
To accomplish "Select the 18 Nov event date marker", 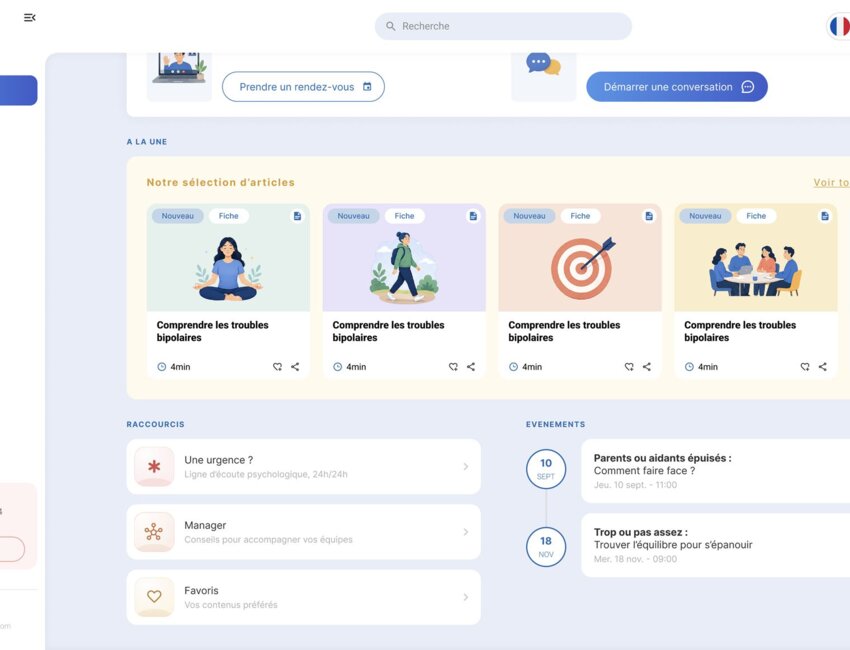I will tap(546, 547).
